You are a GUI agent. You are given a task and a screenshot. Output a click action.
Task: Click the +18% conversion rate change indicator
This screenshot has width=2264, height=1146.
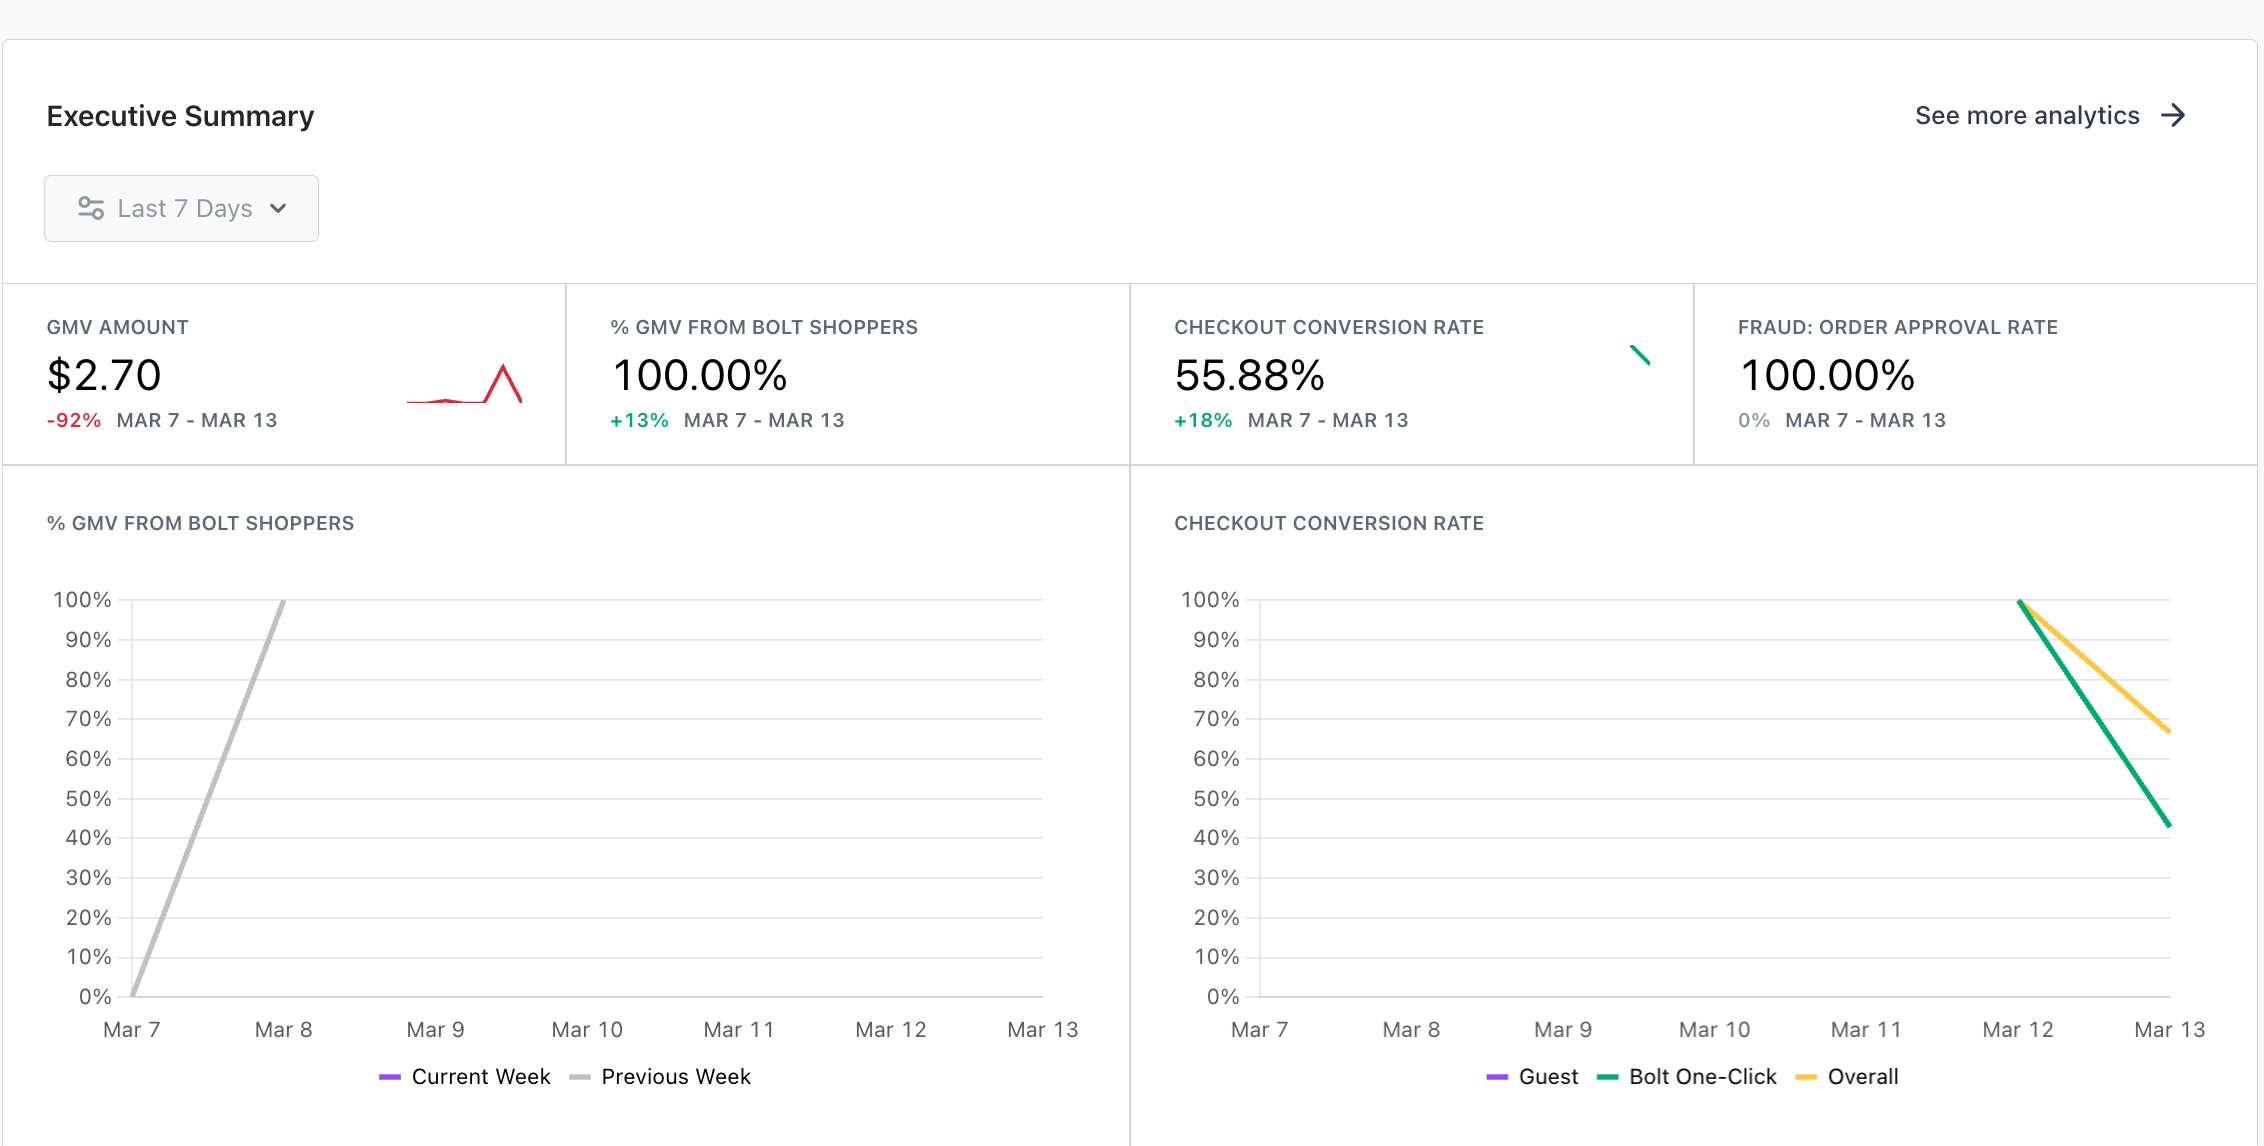[x=1203, y=421]
